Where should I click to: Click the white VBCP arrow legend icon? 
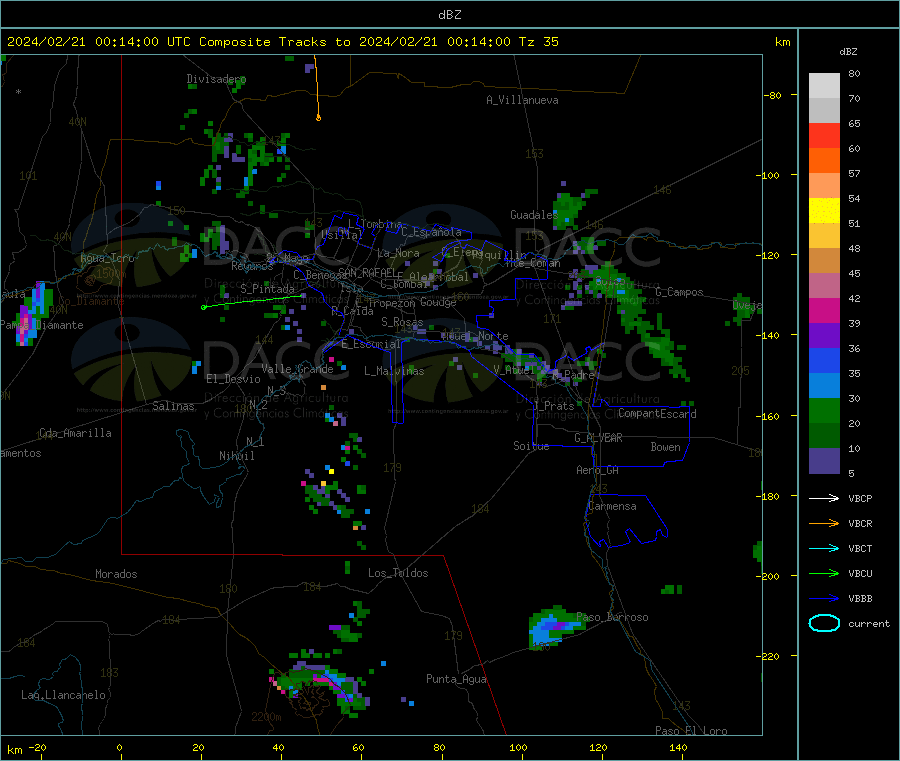[x=824, y=498]
